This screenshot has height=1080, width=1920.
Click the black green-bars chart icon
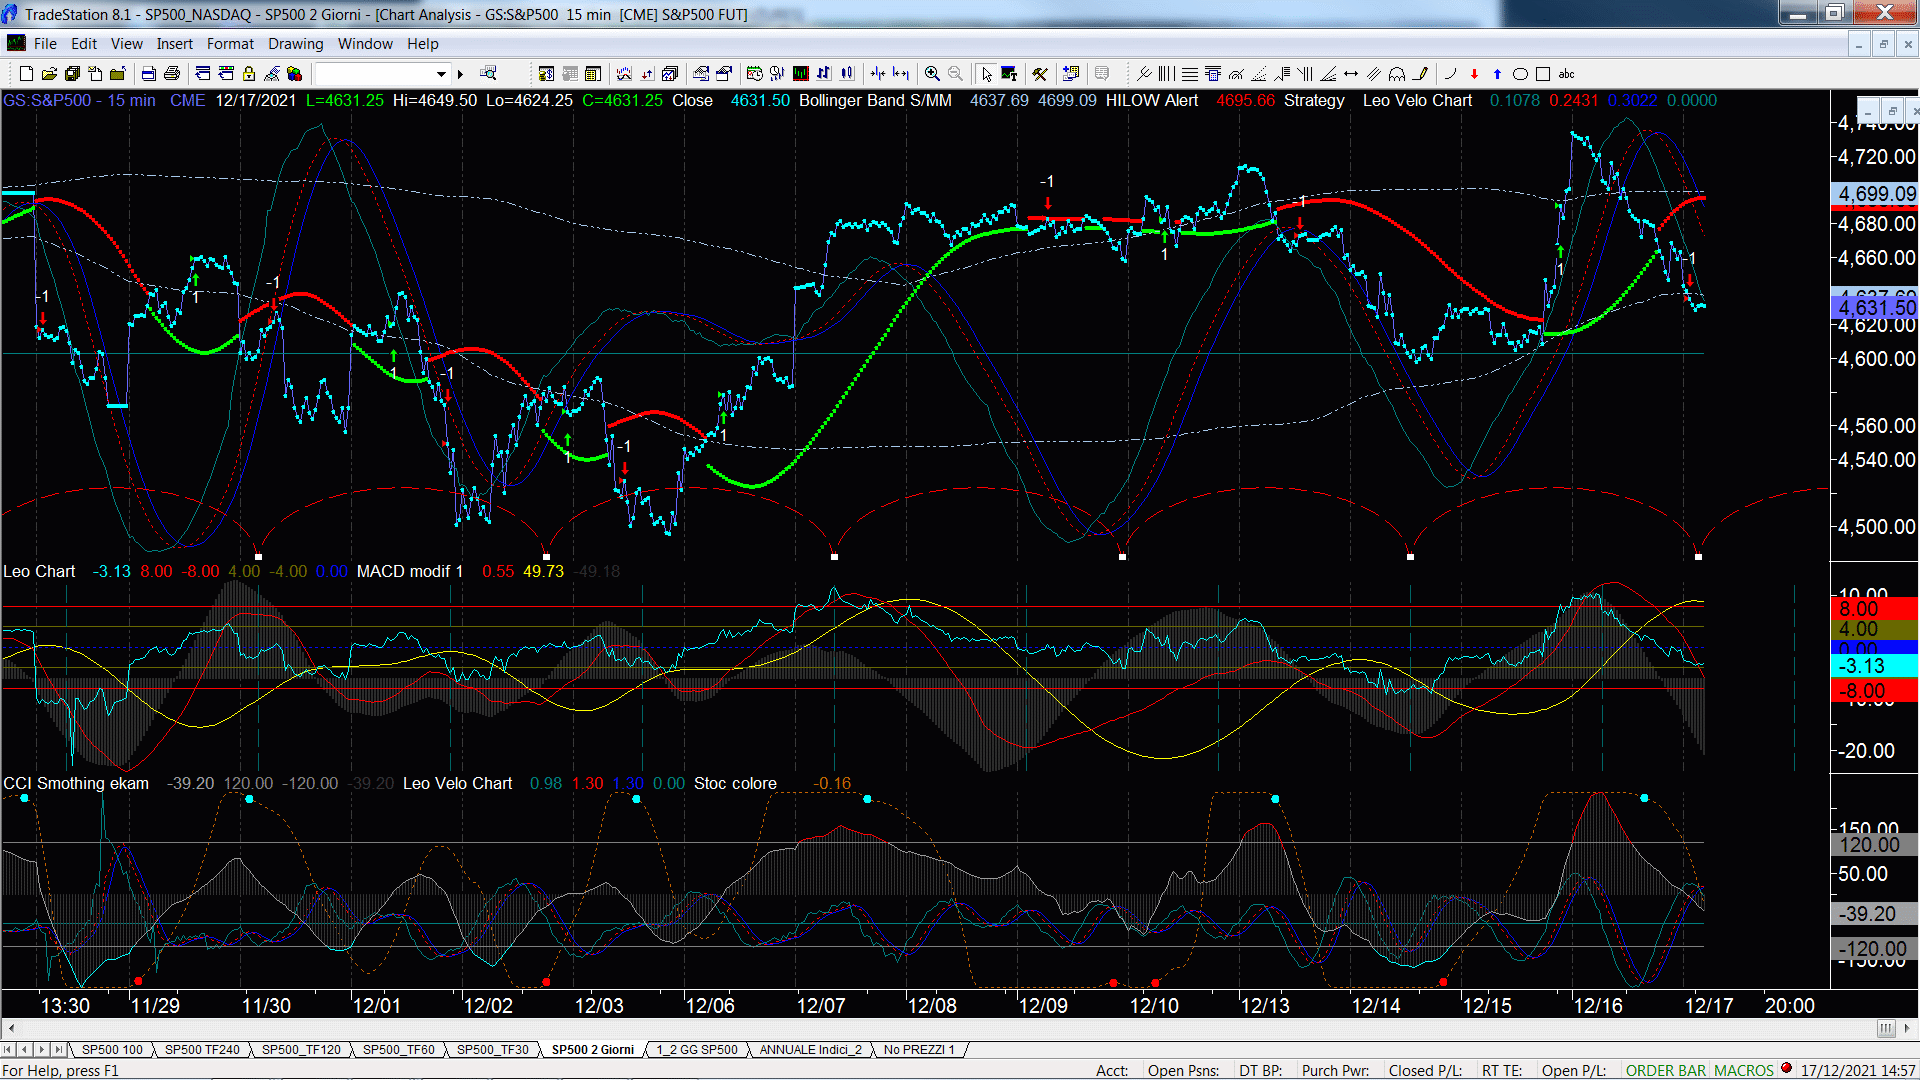pos(801,74)
